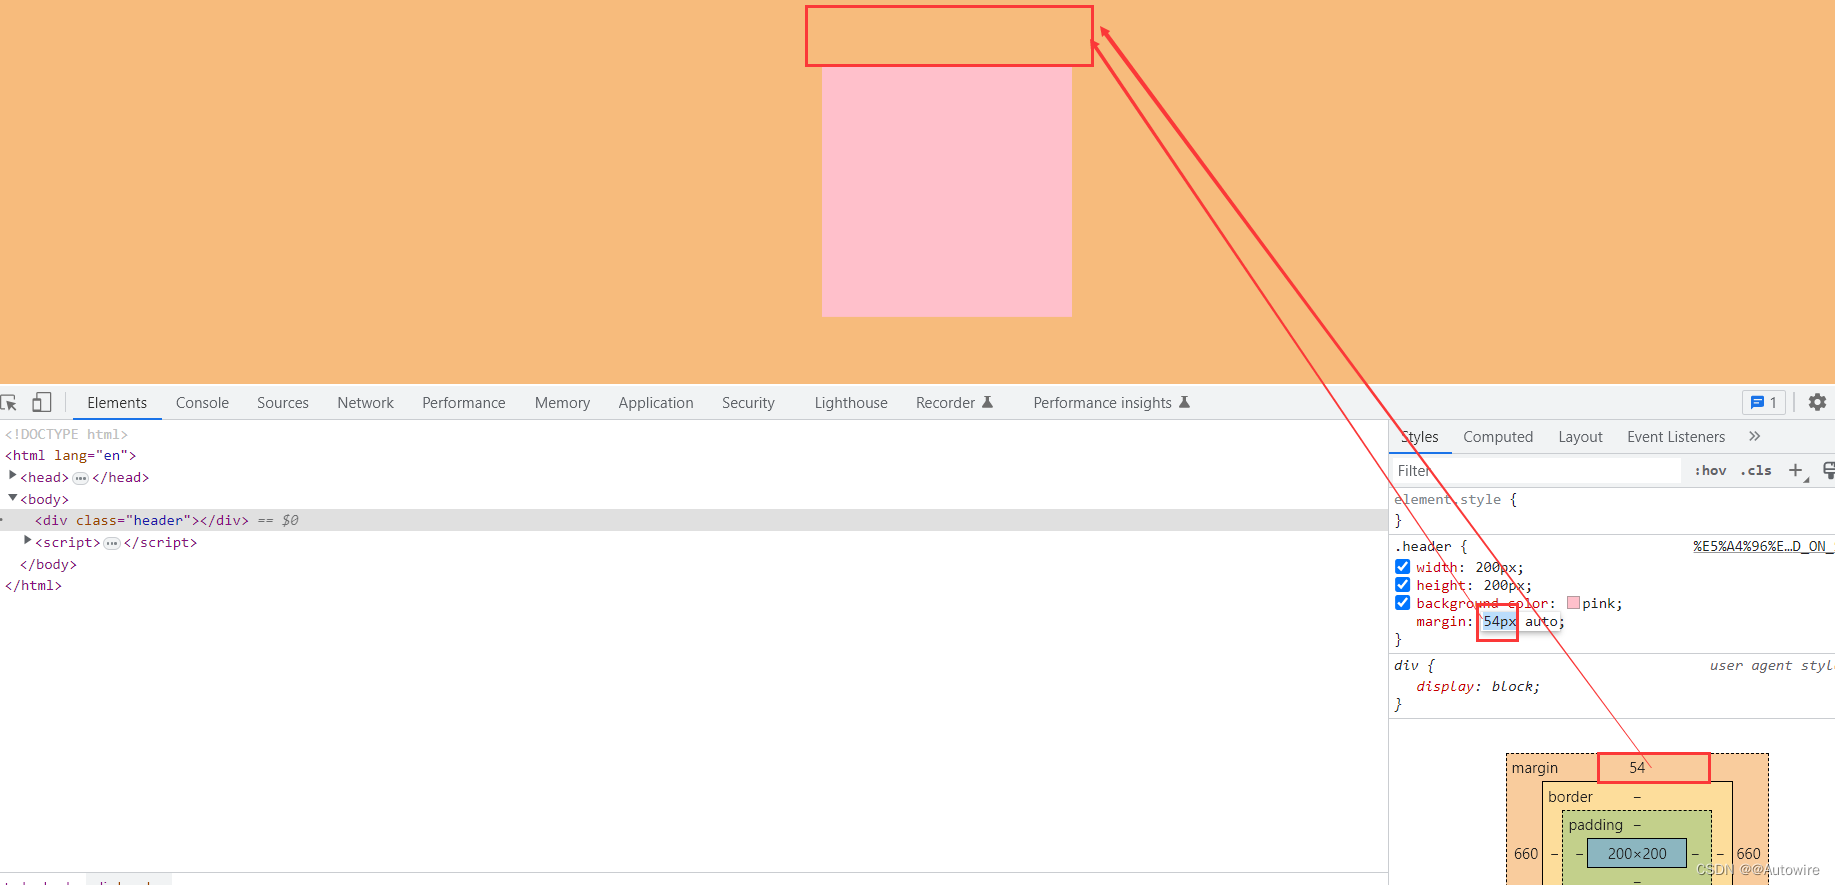1835x885 pixels.
Task: Click the styles Filter input field
Action: (1537, 470)
